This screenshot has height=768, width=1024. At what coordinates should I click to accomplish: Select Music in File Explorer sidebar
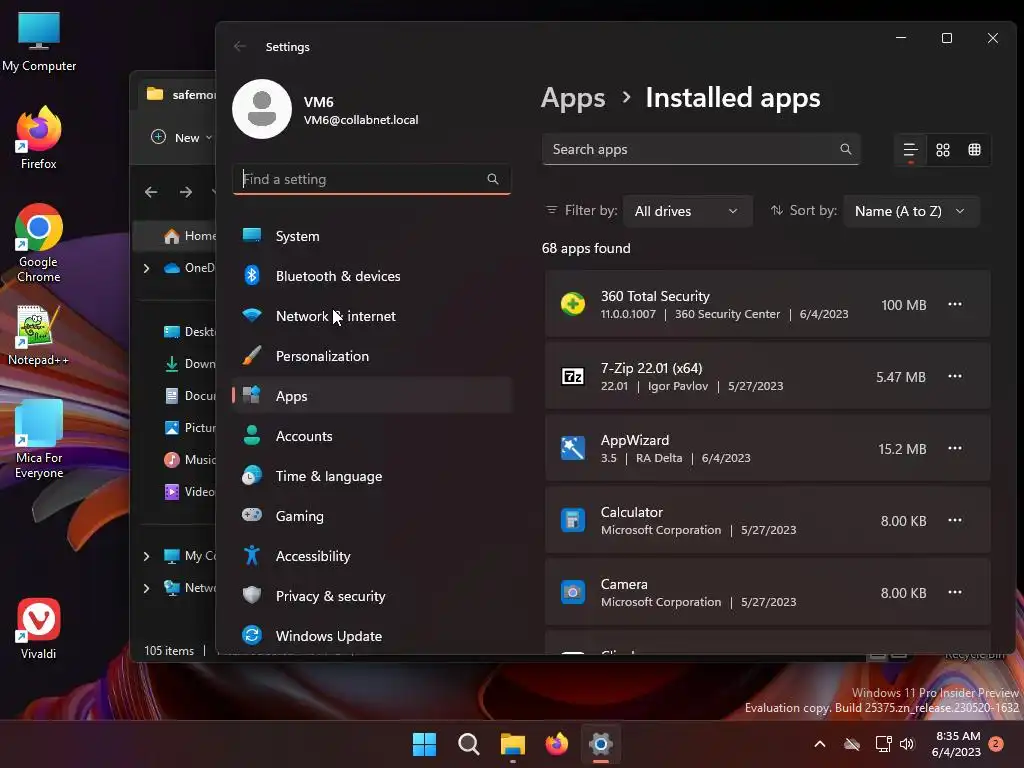pyautogui.click(x=189, y=460)
